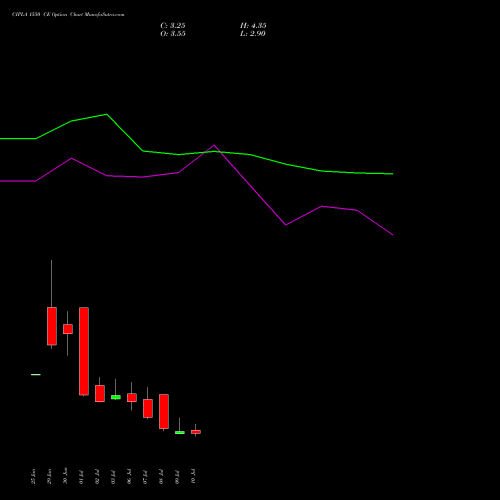
Task: Select the red candle with tall wick on 29 Jun
Action: (52, 326)
